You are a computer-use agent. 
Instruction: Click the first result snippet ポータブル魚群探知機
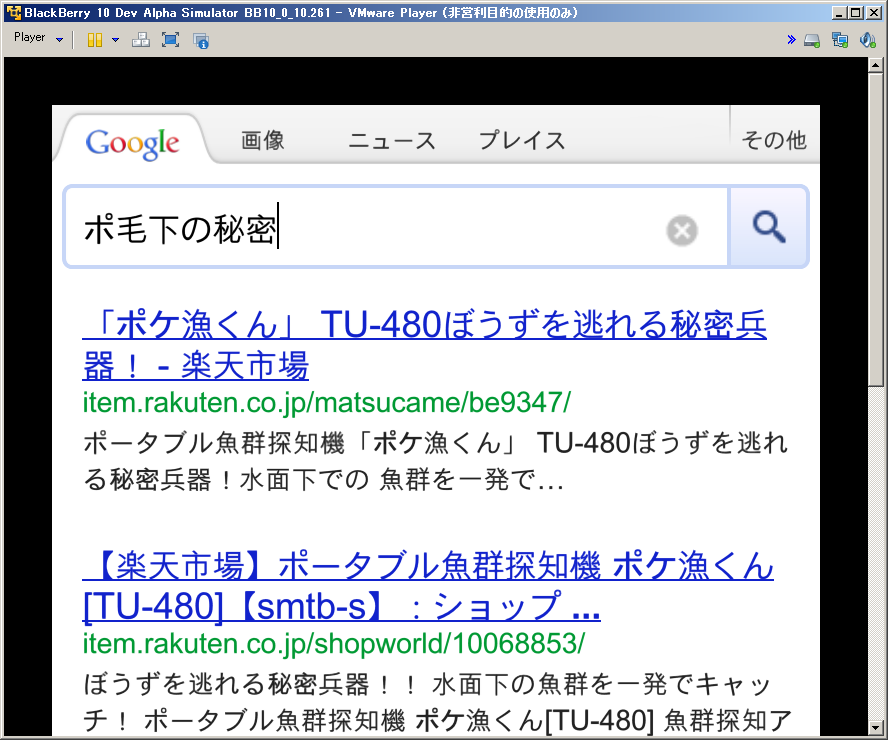436,461
